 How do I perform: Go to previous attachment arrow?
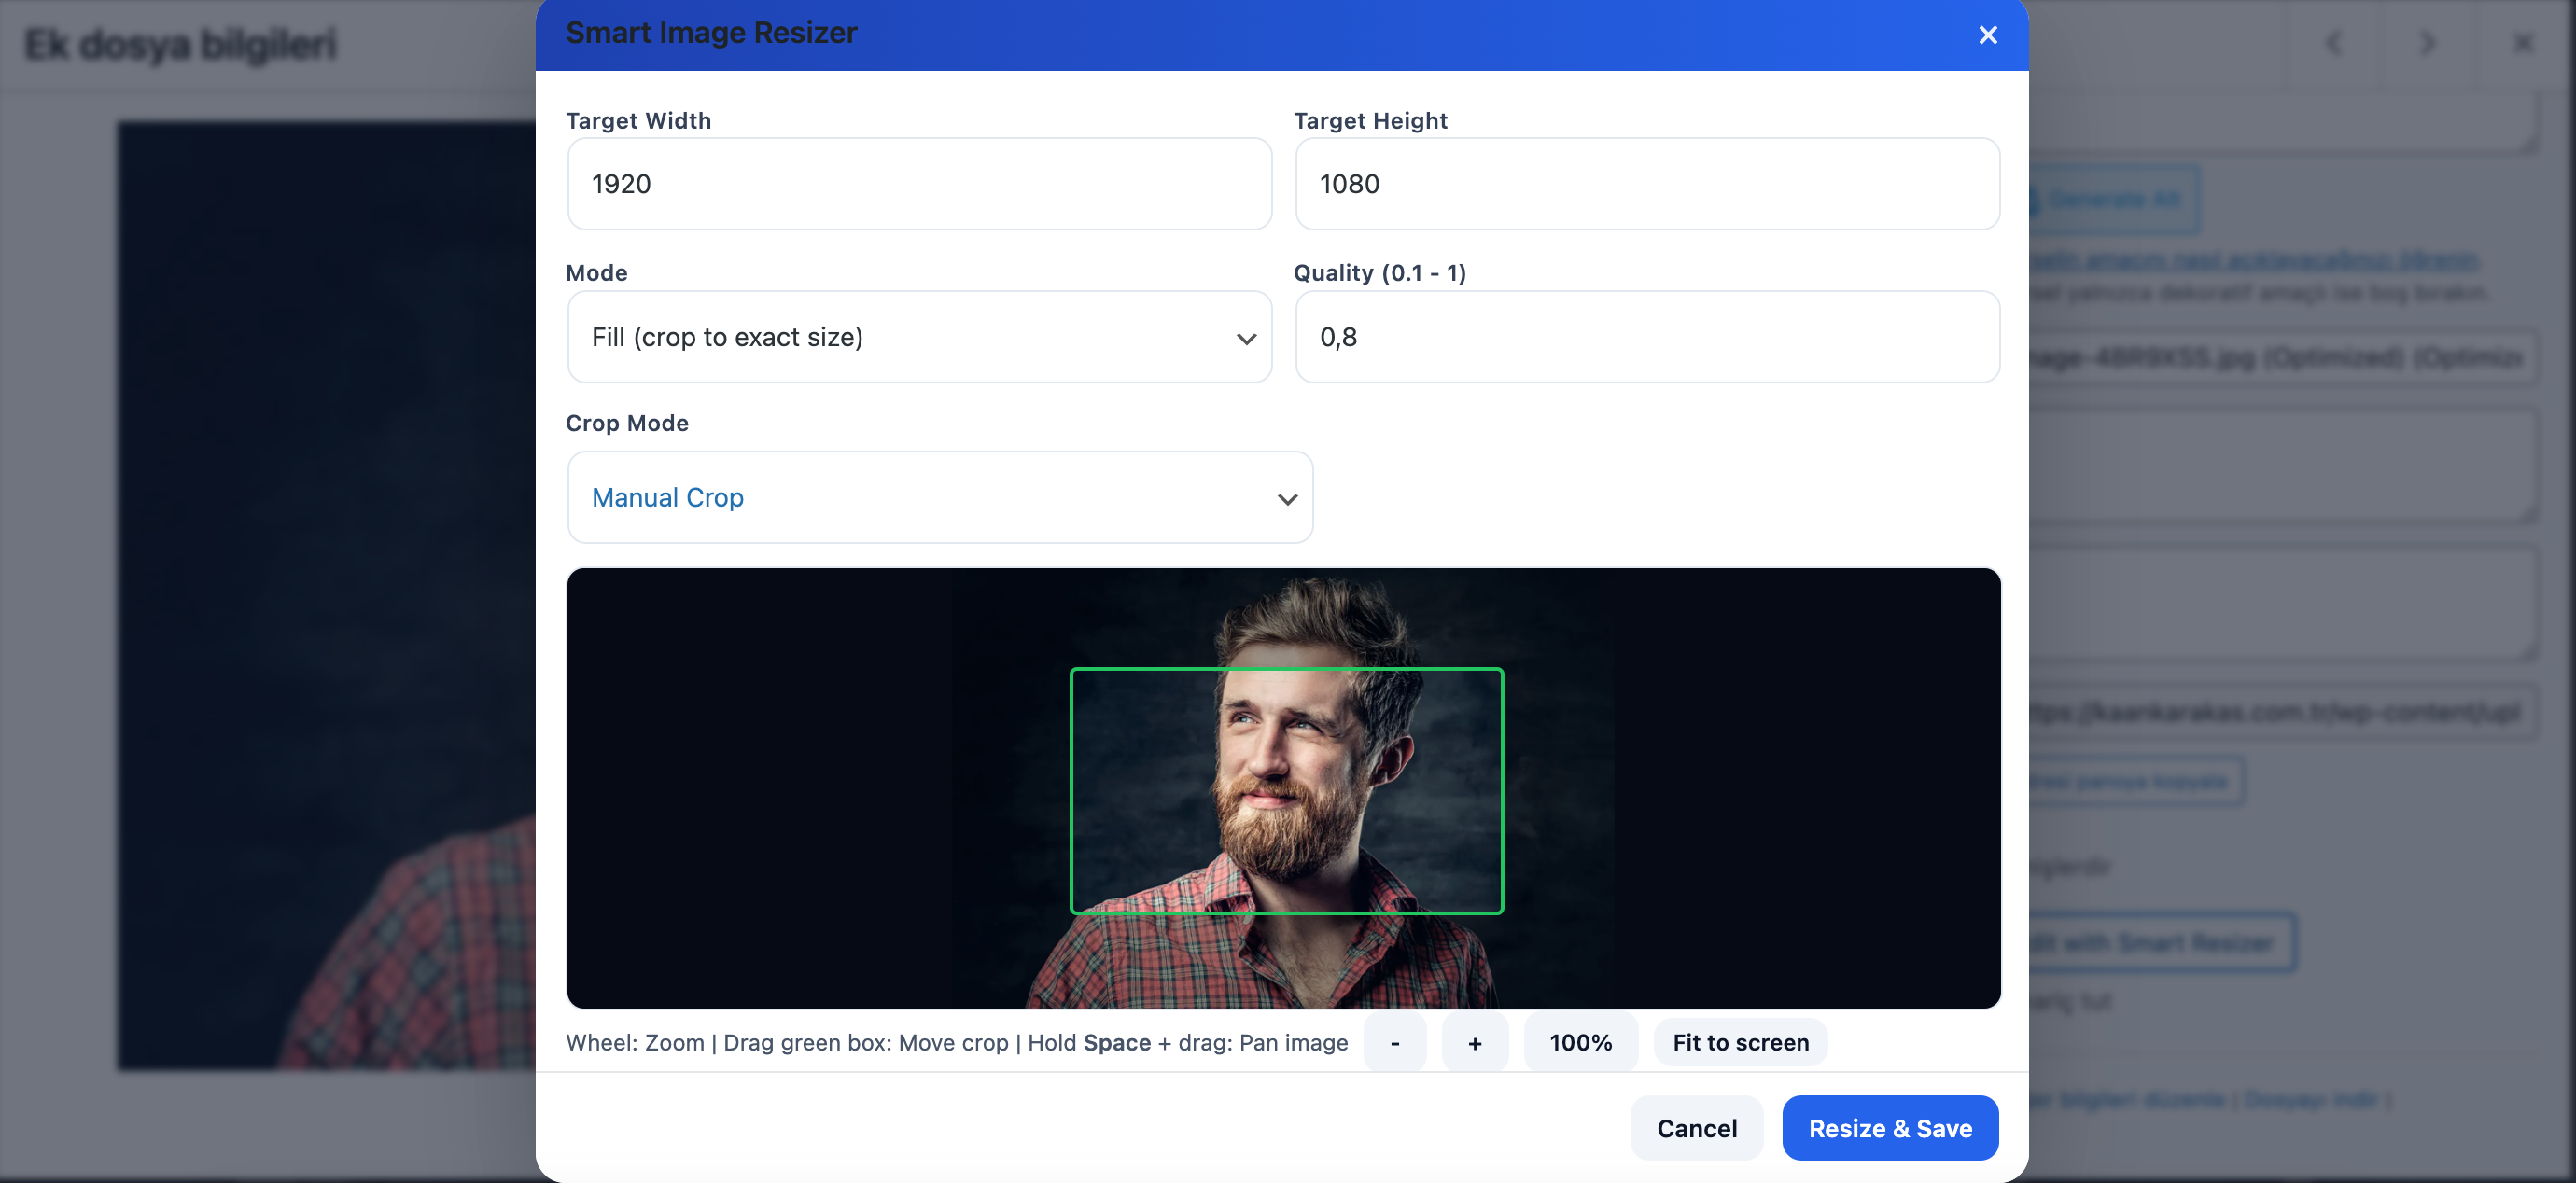coord(2334,43)
